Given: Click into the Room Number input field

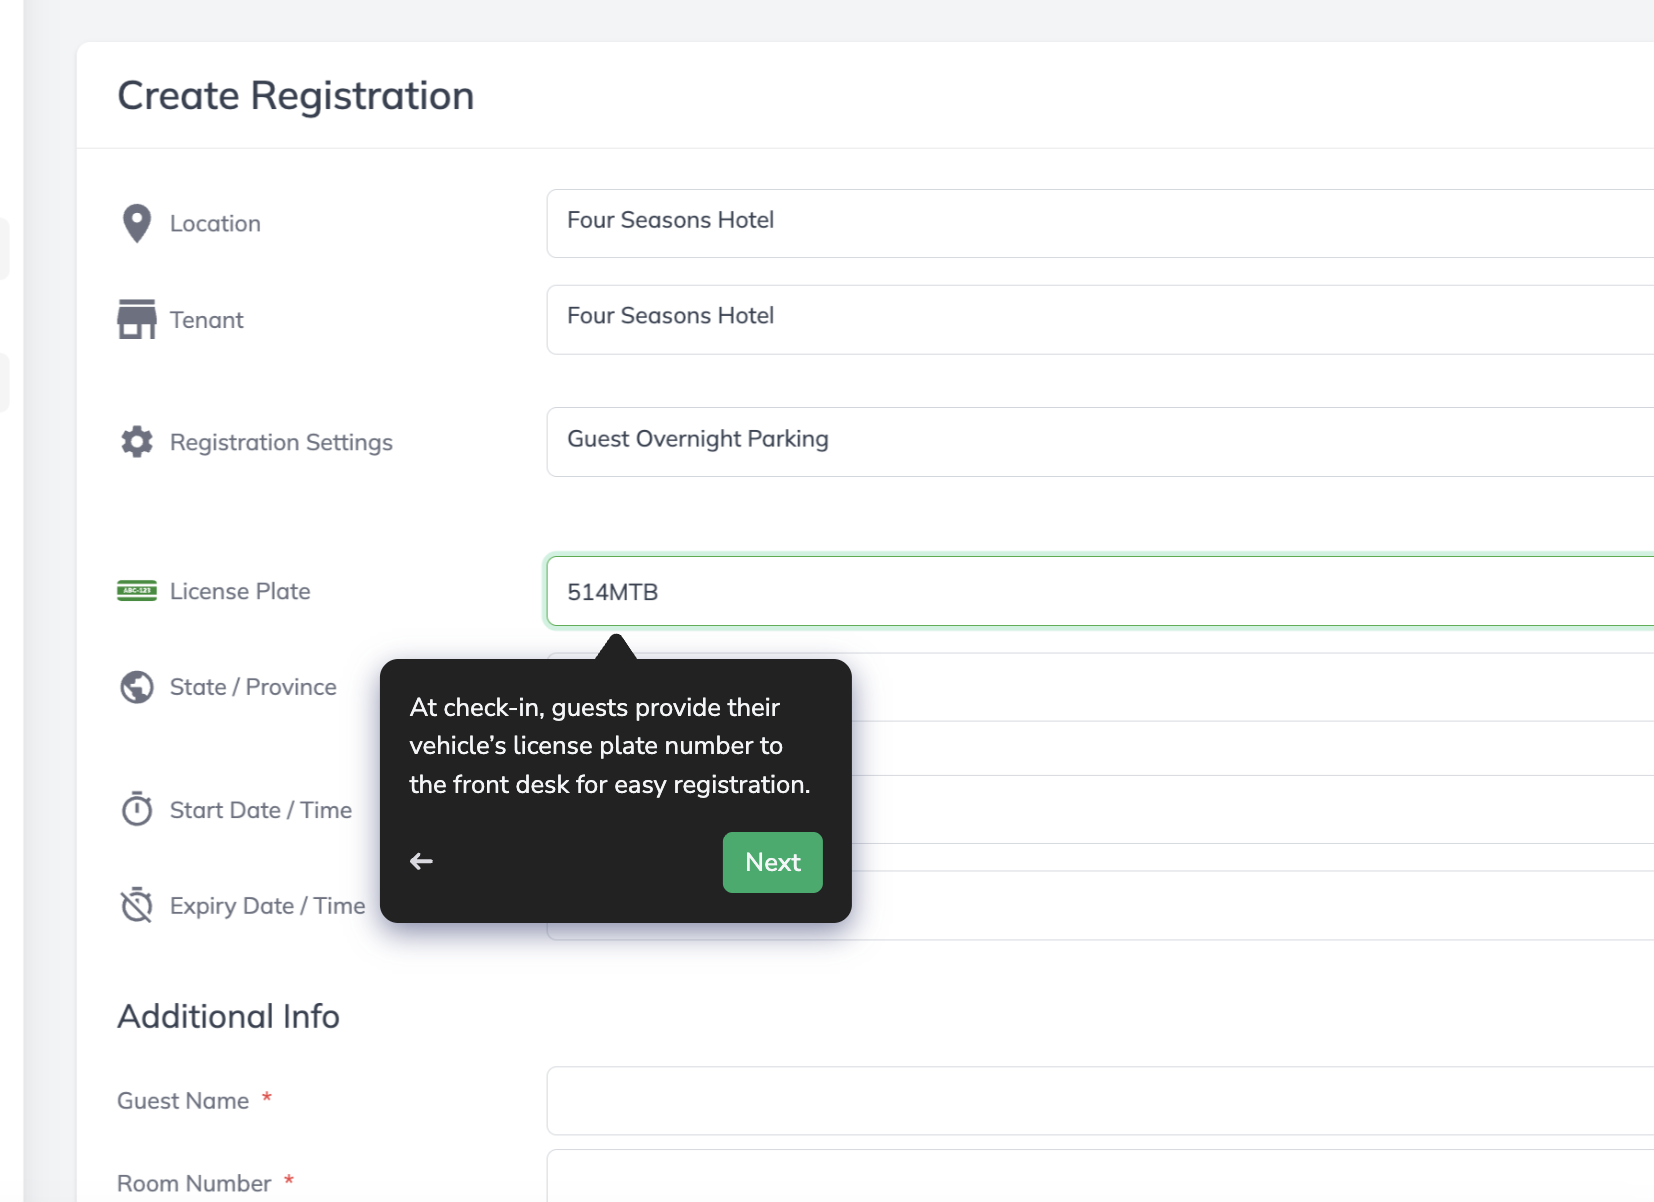Looking at the screenshot, I should coord(1100,1177).
